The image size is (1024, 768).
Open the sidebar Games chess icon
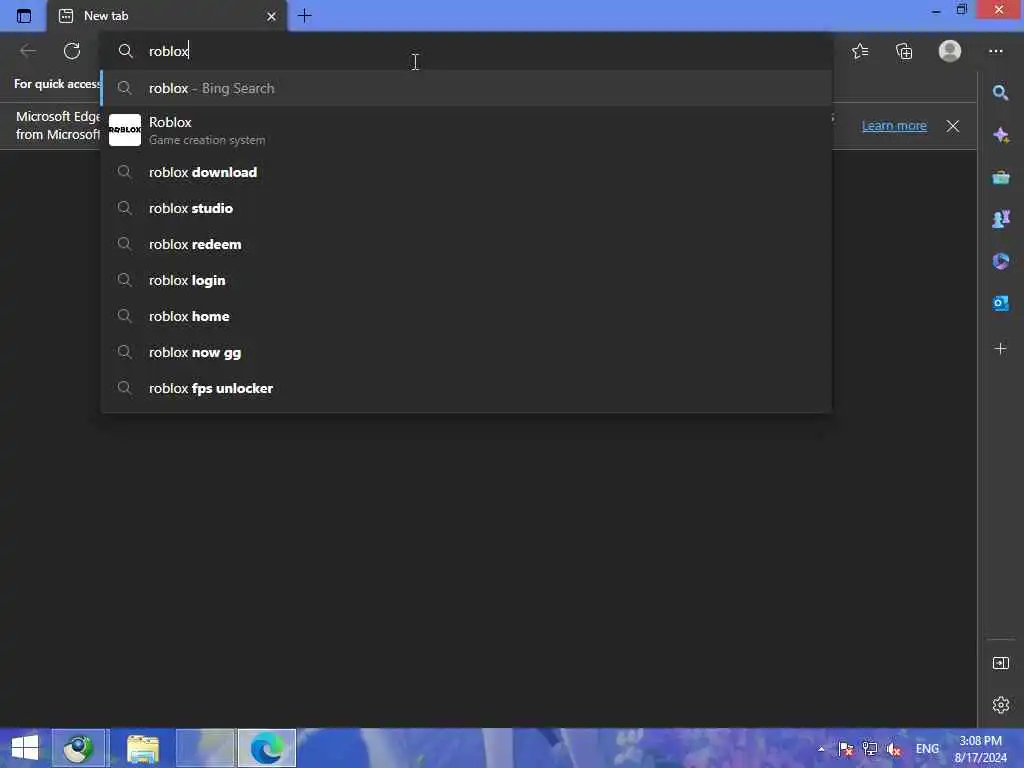pos(1000,219)
